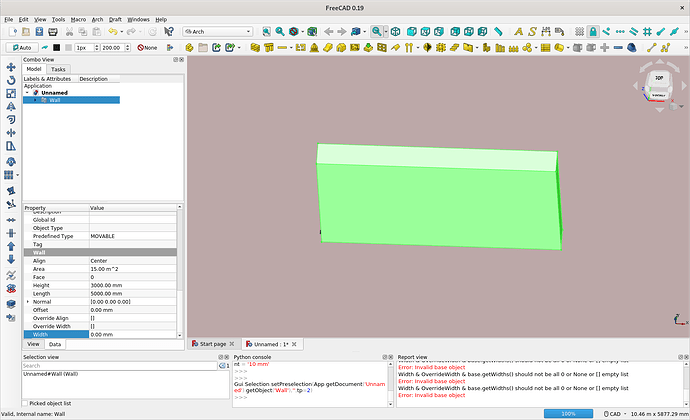Open the array tools dropdown in sidebar
Viewport: 690px width, 420px height.
click(18, 175)
